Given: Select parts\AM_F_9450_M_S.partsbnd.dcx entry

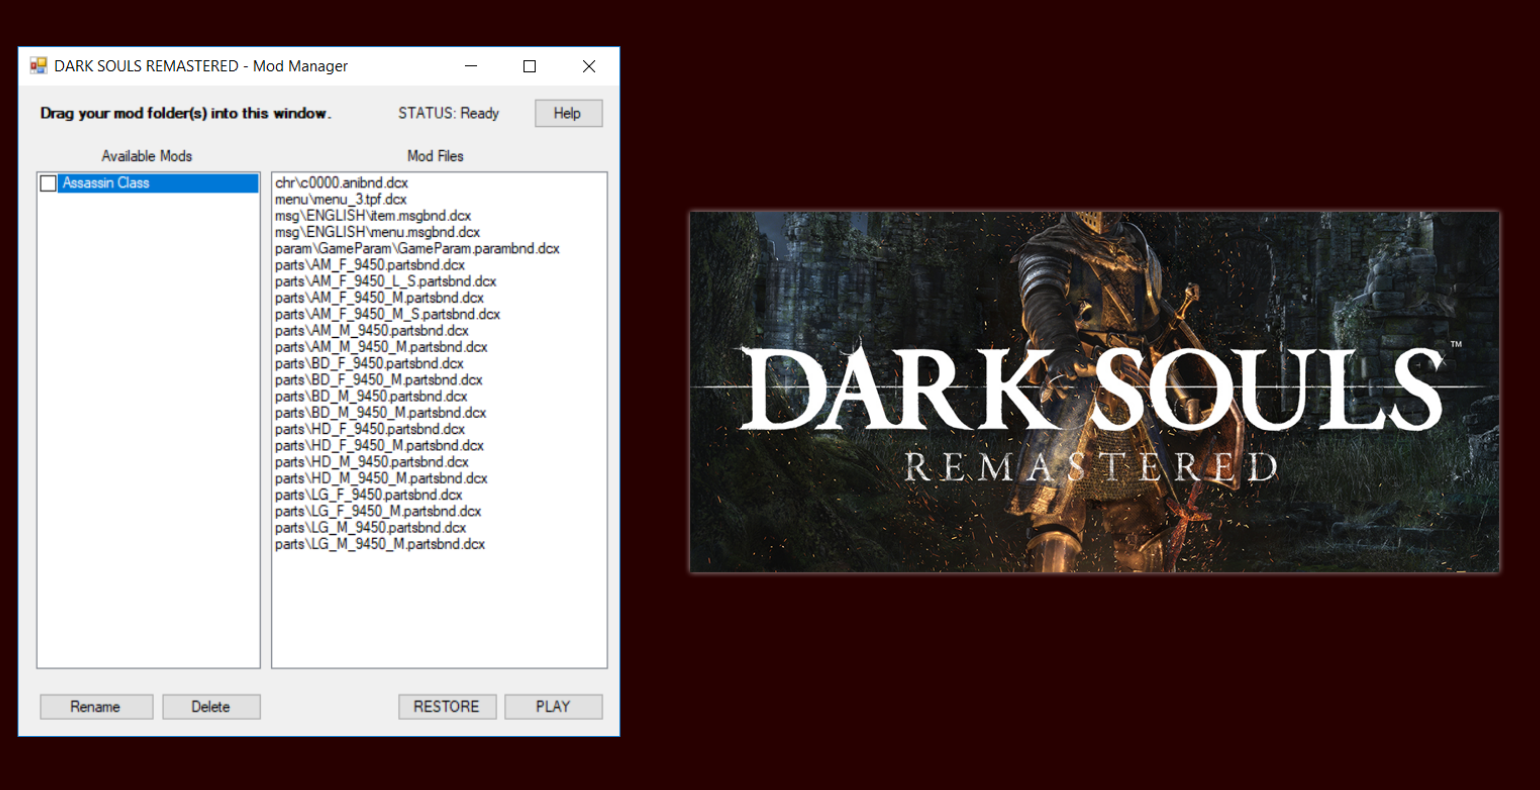Looking at the screenshot, I should click(x=388, y=314).
